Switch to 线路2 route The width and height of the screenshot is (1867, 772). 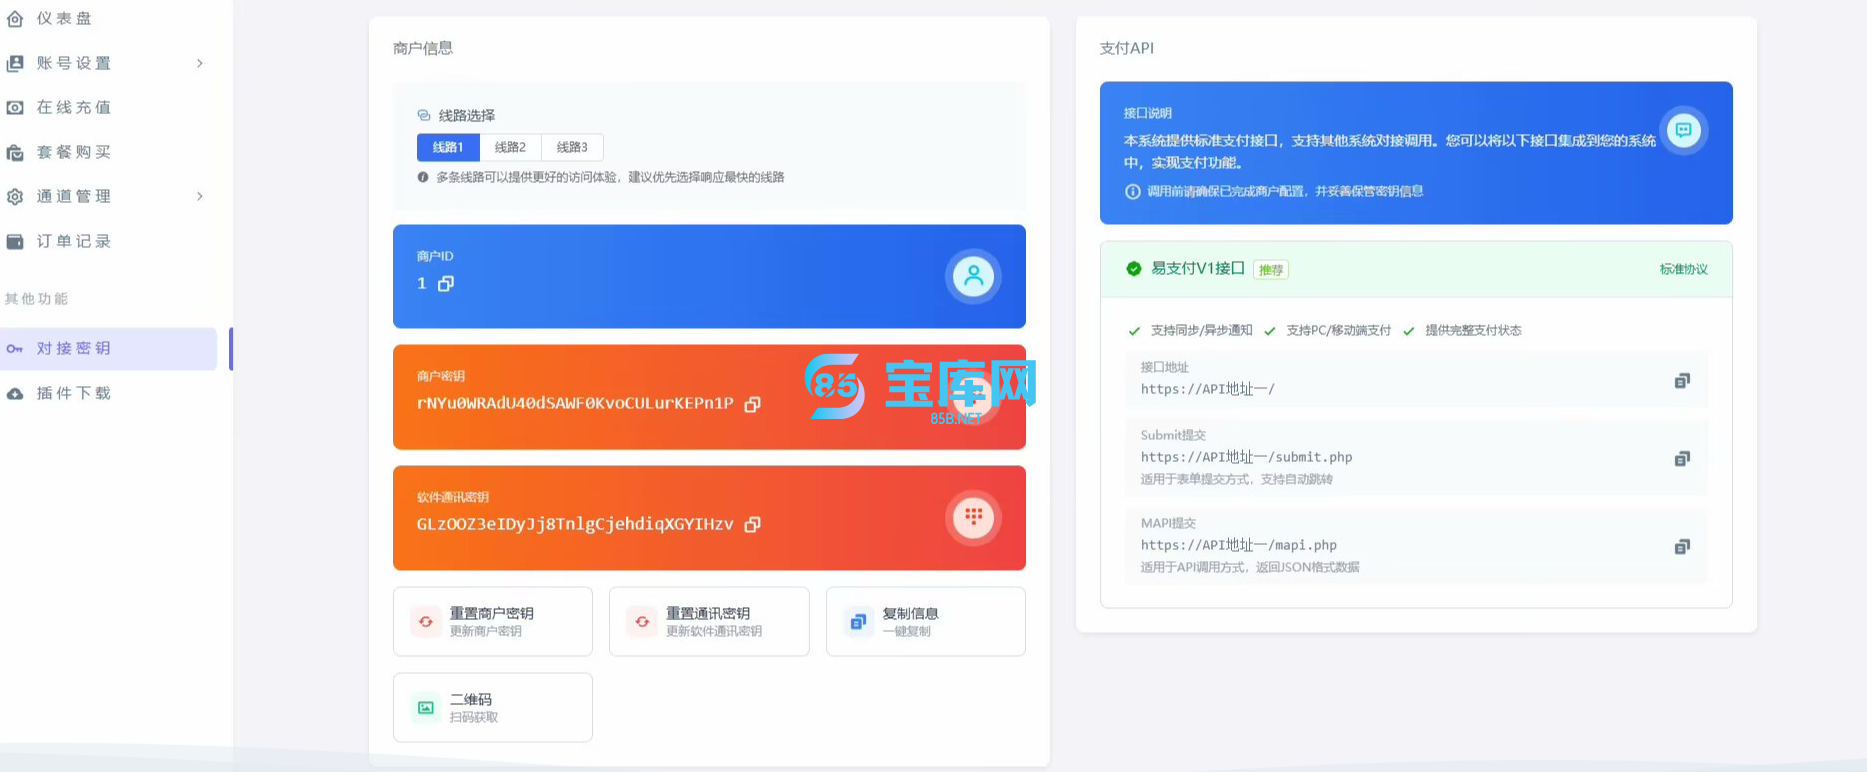[x=510, y=147]
